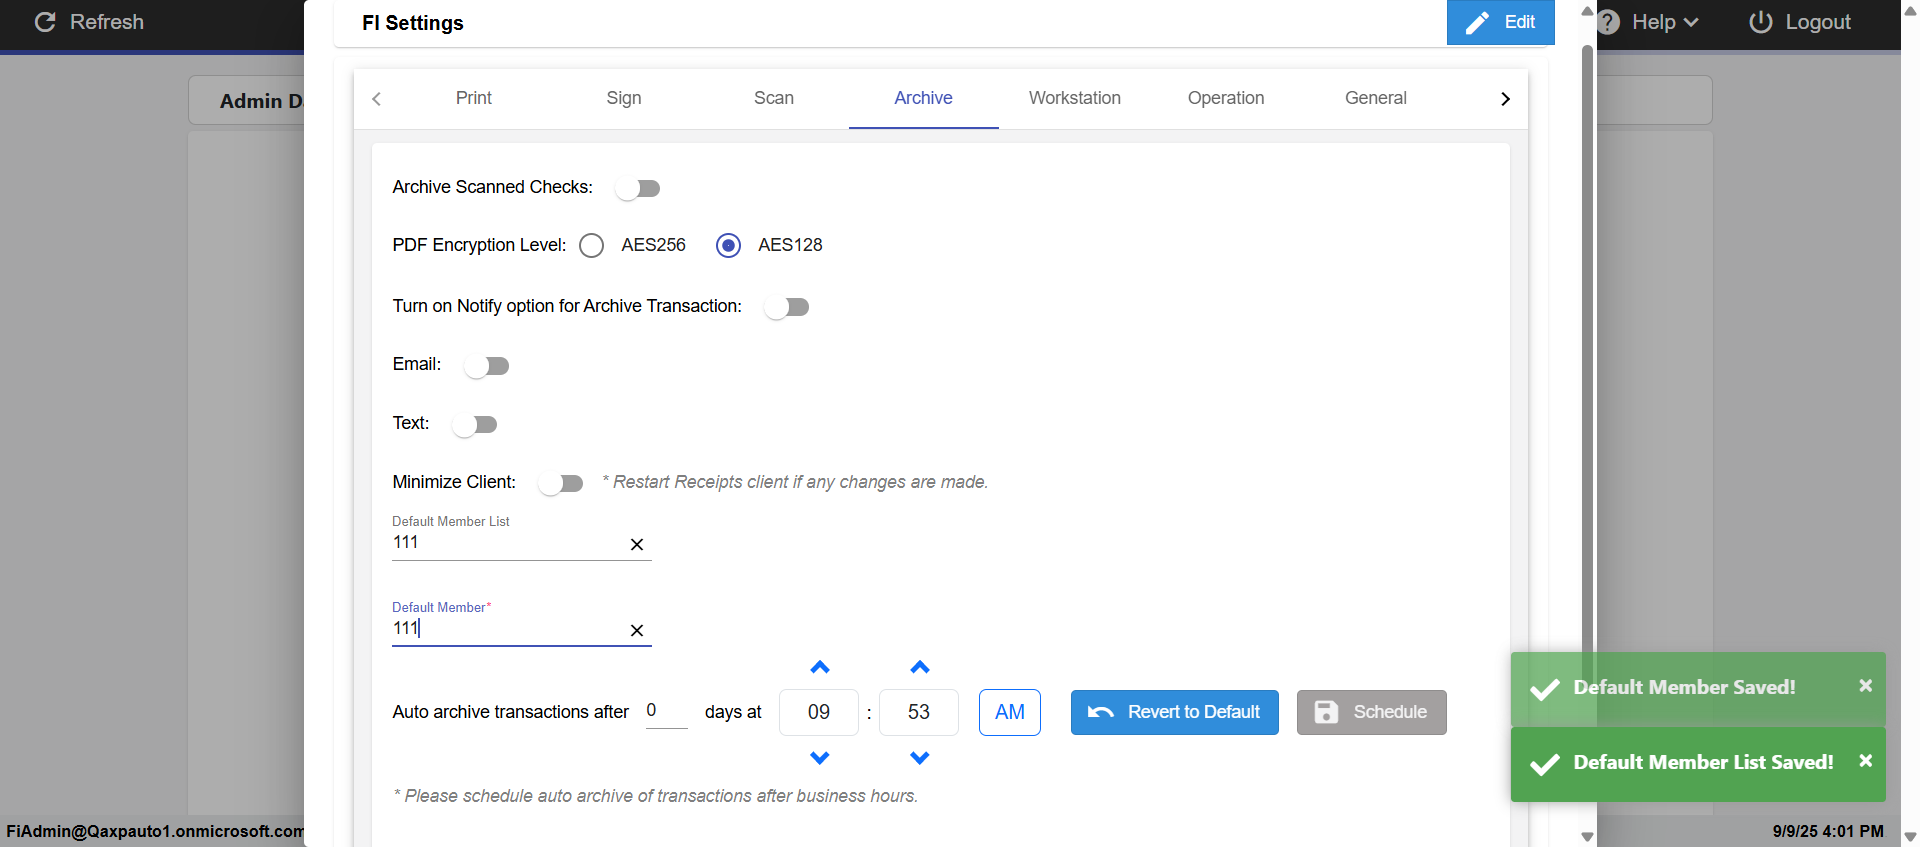Image resolution: width=1920 pixels, height=847 pixels.
Task: Turn on Email notification switch
Action: coord(487,366)
